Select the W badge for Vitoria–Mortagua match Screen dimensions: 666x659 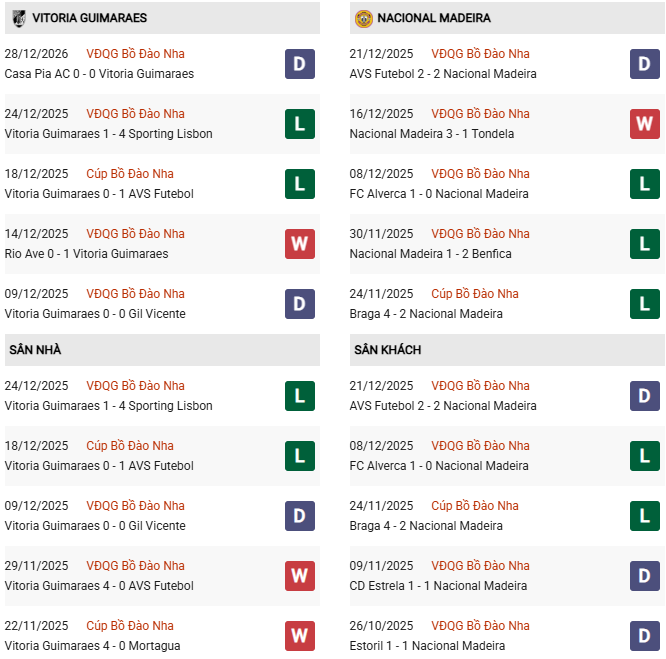click(300, 636)
